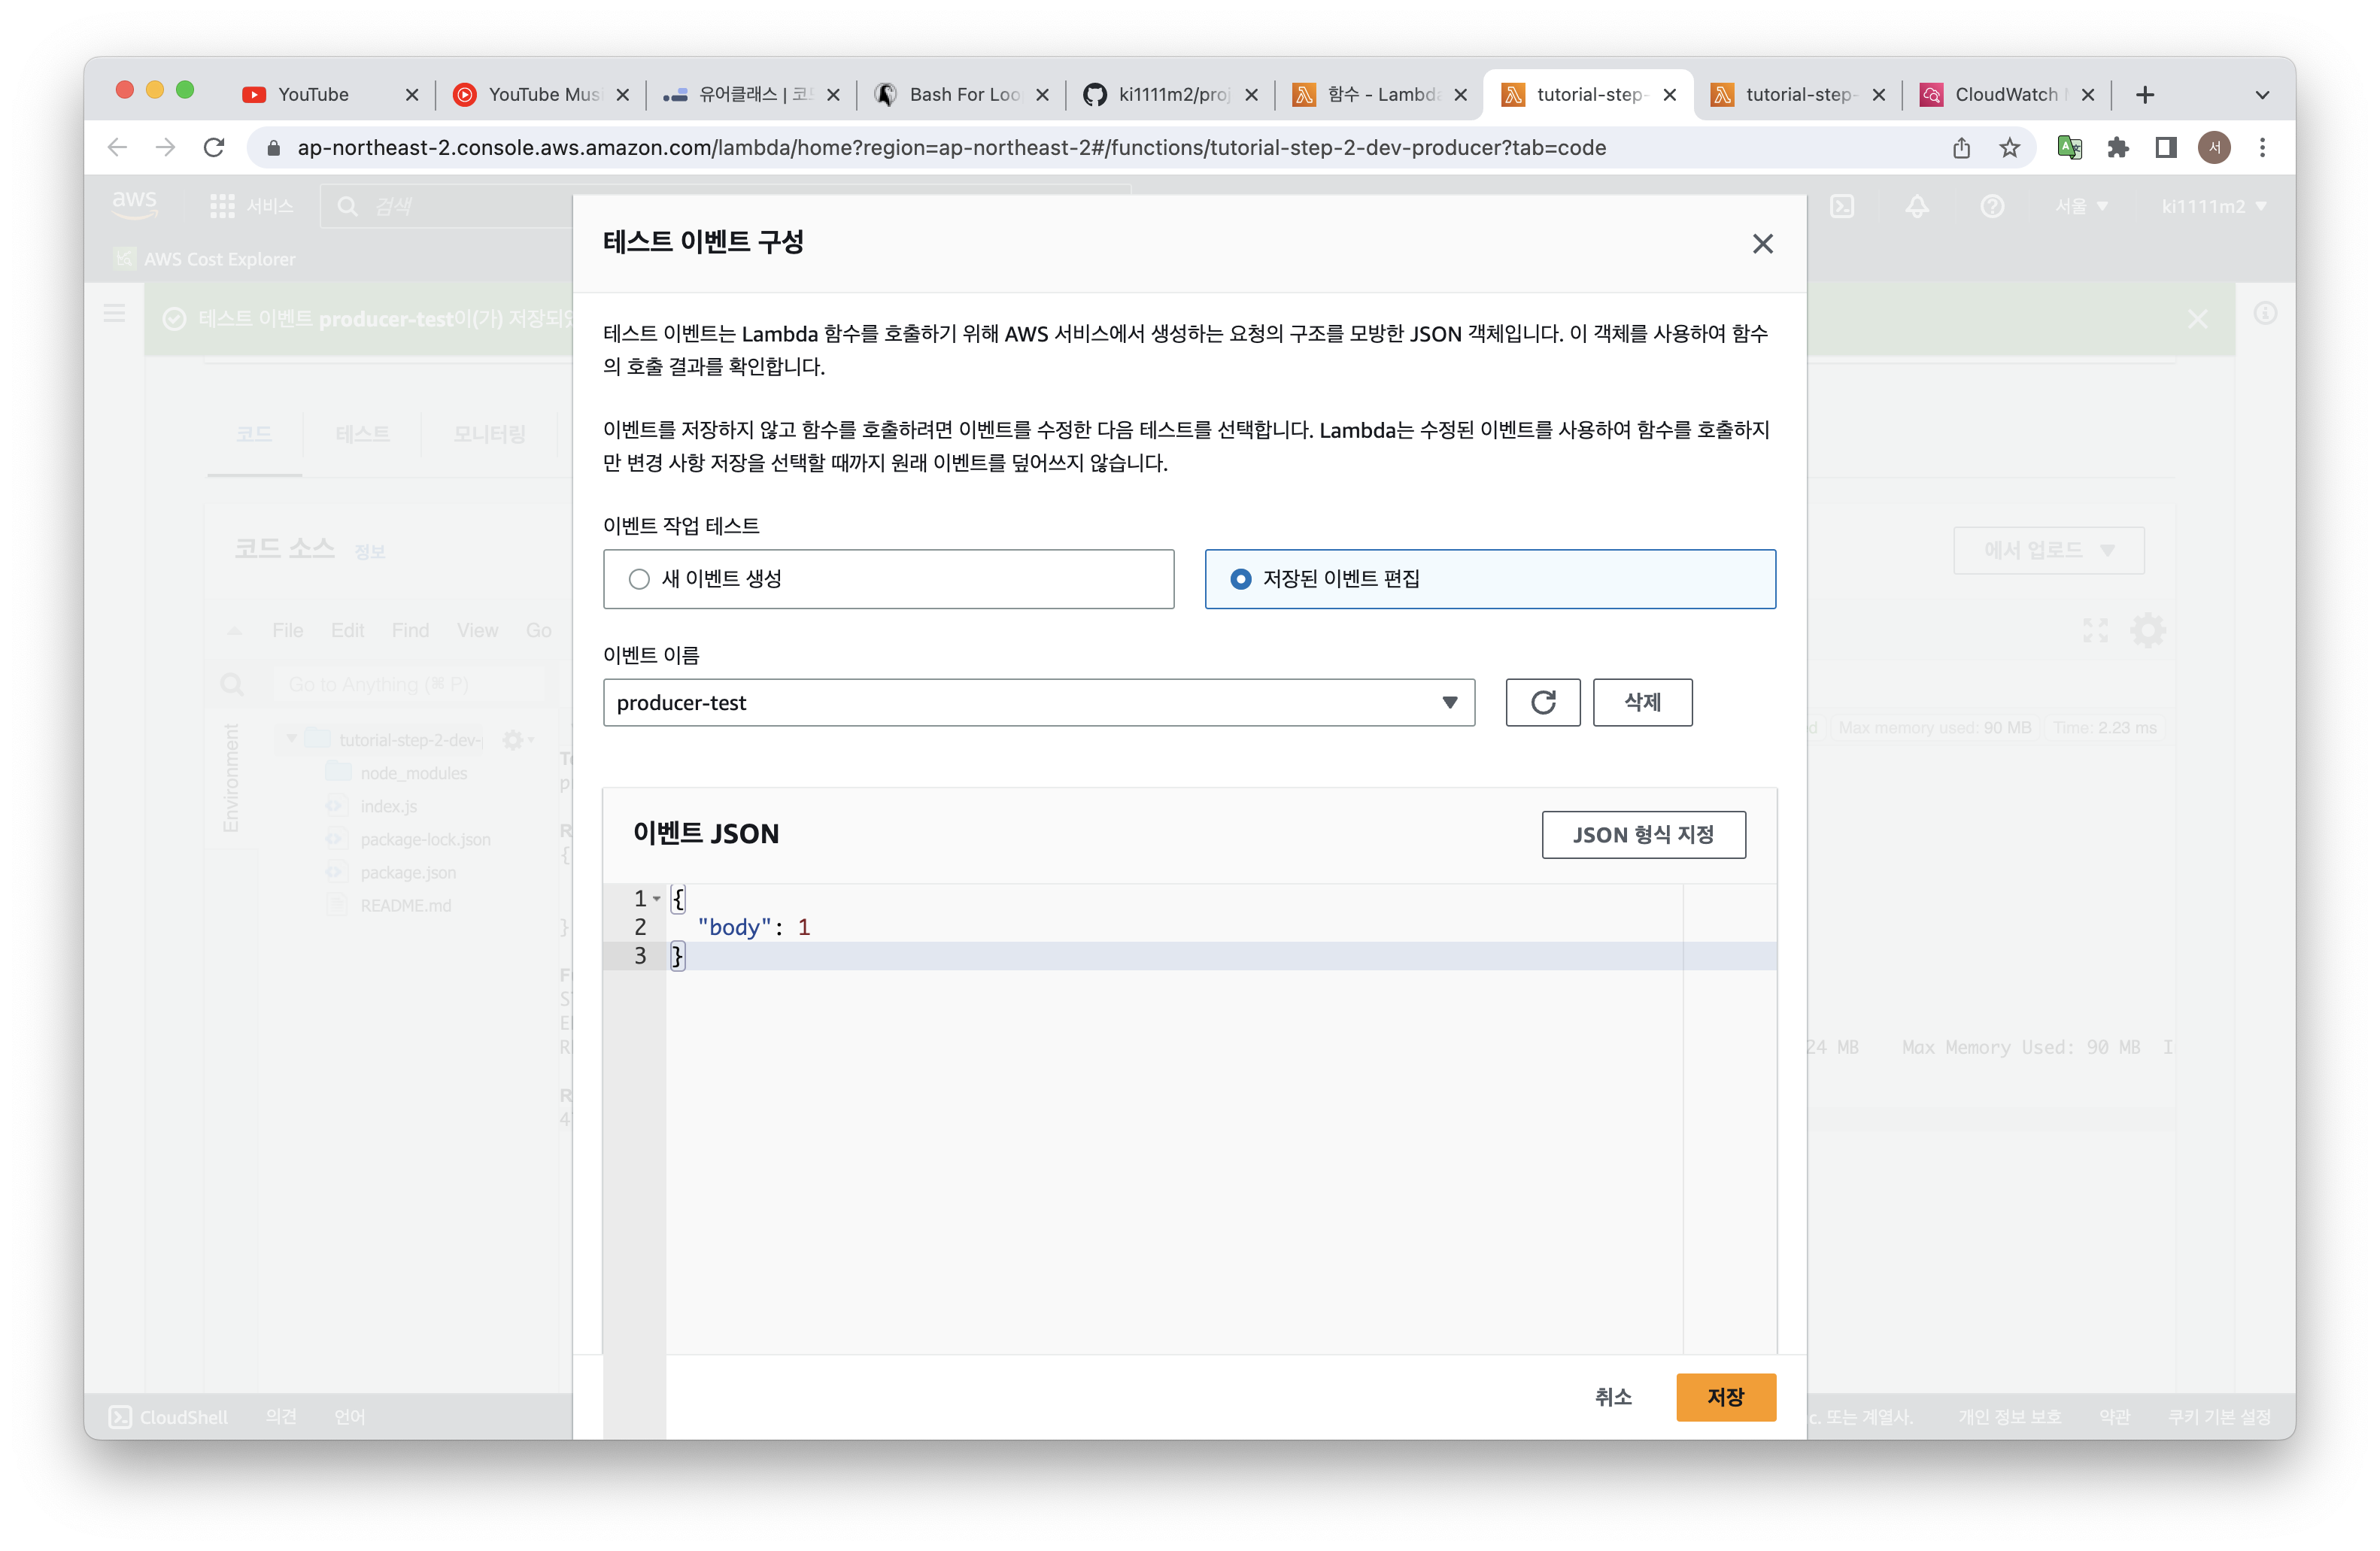Click the JSON 형식 지정 format button

(x=1643, y=834)
